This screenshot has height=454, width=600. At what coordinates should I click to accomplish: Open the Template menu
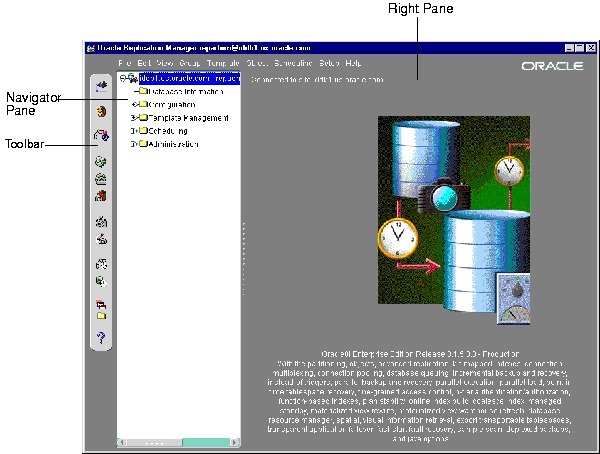pos(222,63)
